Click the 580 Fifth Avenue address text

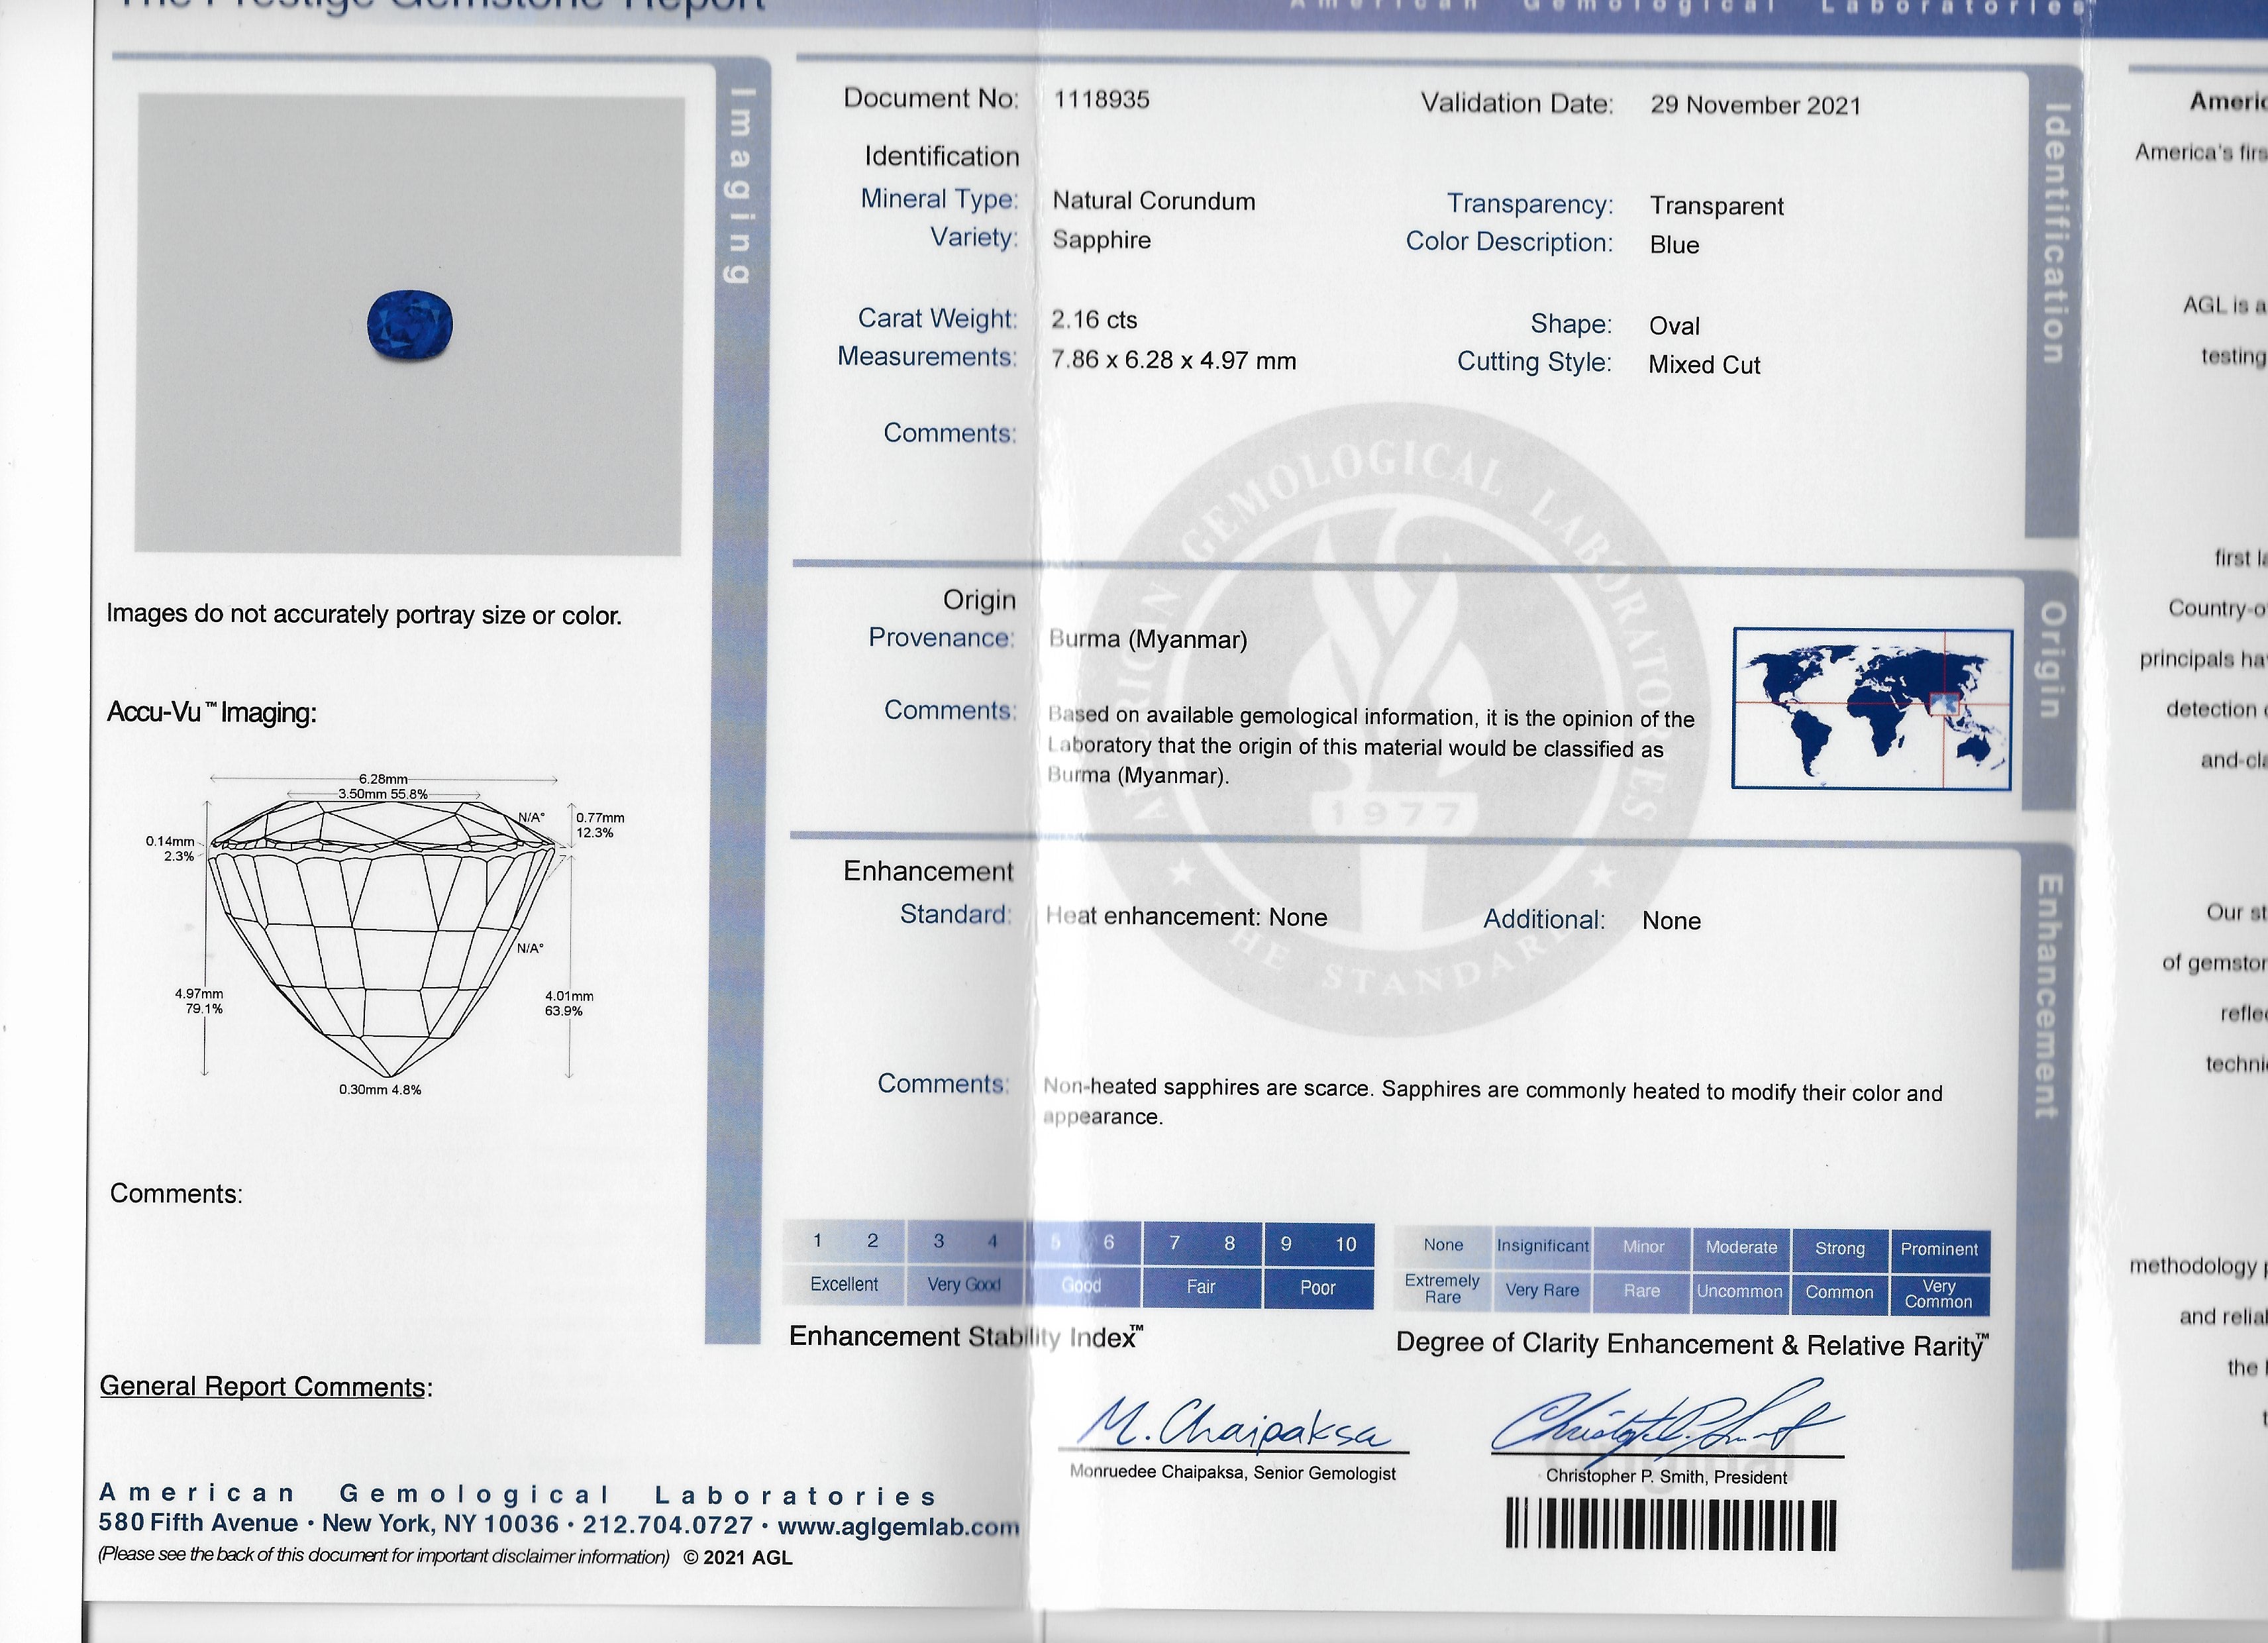pyautogui.click(x=198, y=1523)
